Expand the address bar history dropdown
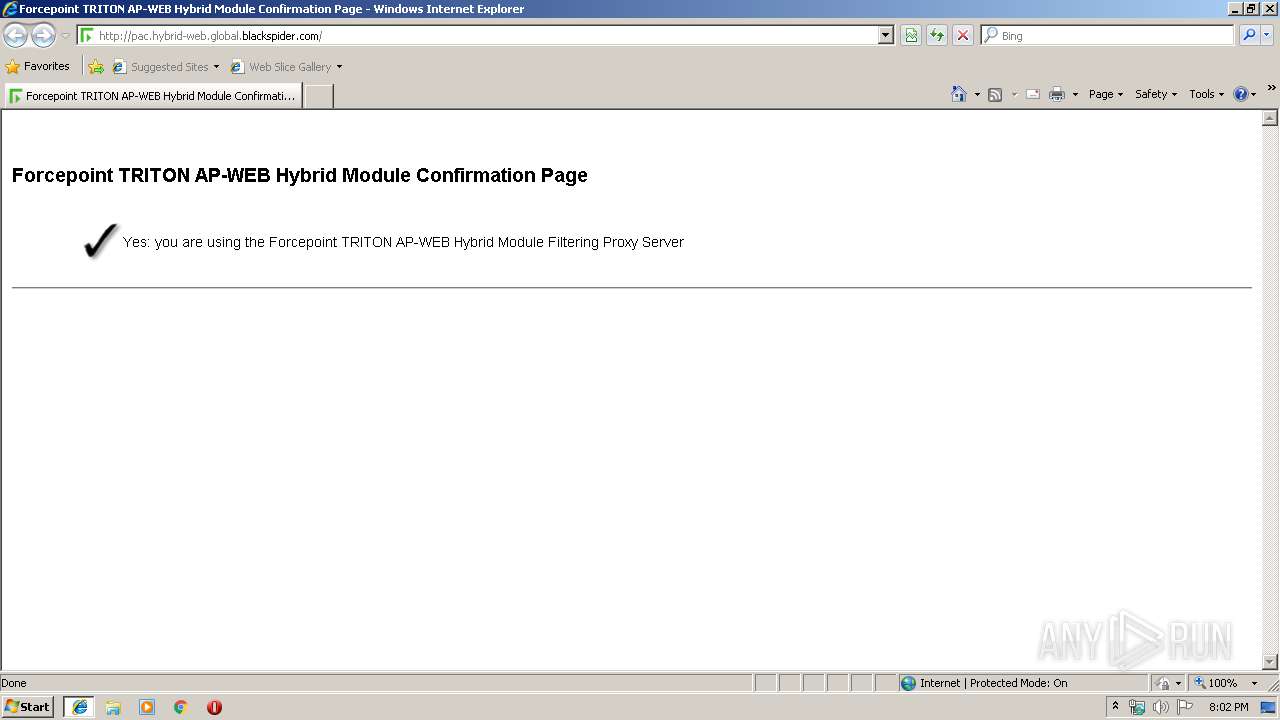Viewport: 1280px width, 720px height. (x=885, y=35)
